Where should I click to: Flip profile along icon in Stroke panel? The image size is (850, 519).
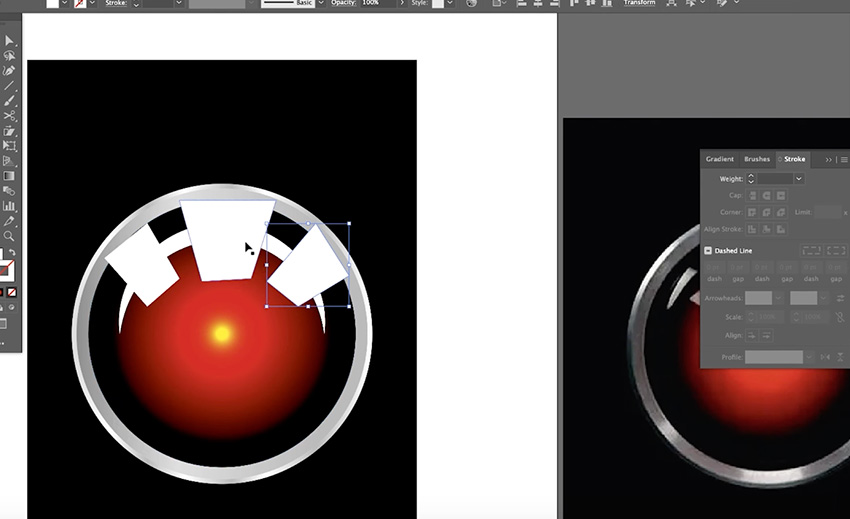825,357
